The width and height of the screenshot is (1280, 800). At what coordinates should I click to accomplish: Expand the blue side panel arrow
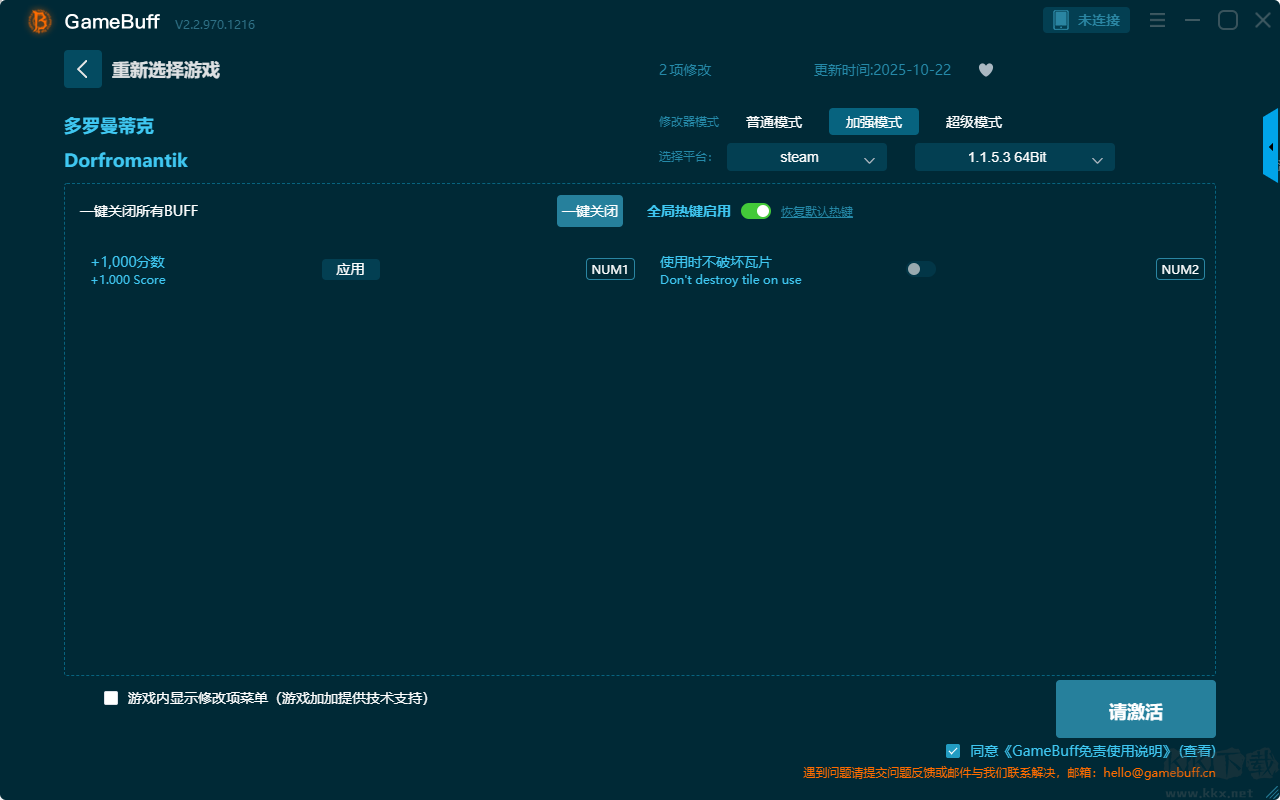(1270, 146)
